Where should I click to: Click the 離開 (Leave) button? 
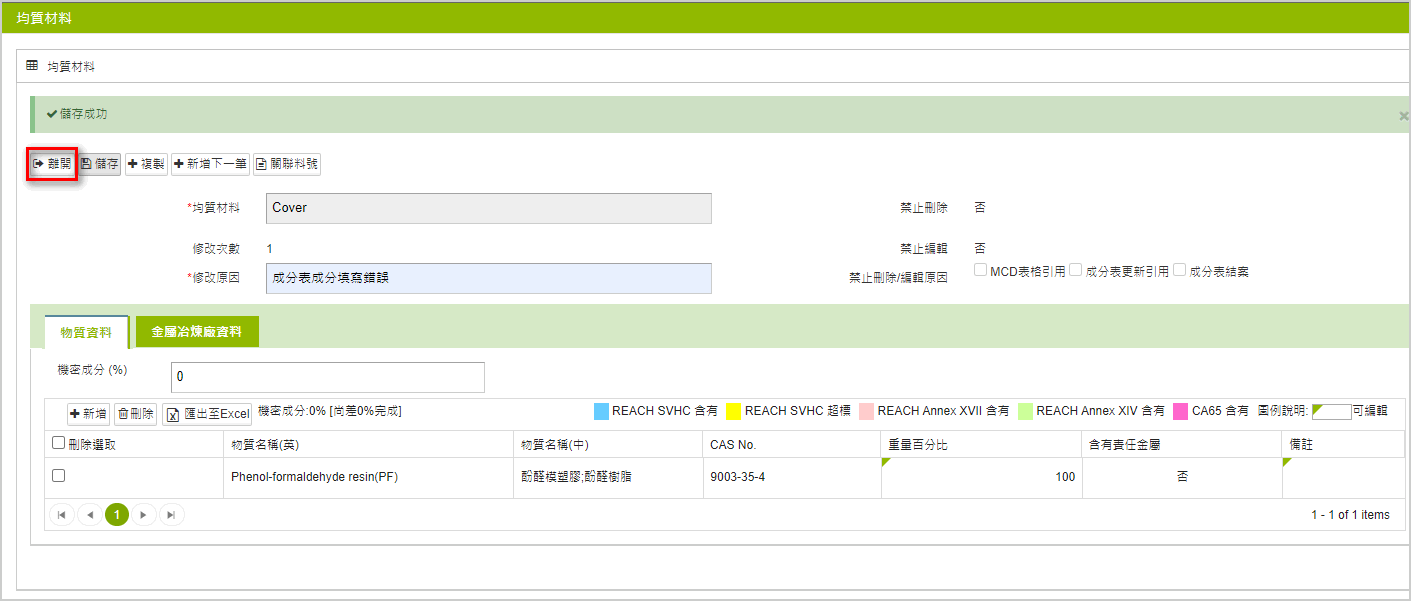pos(52,164)
